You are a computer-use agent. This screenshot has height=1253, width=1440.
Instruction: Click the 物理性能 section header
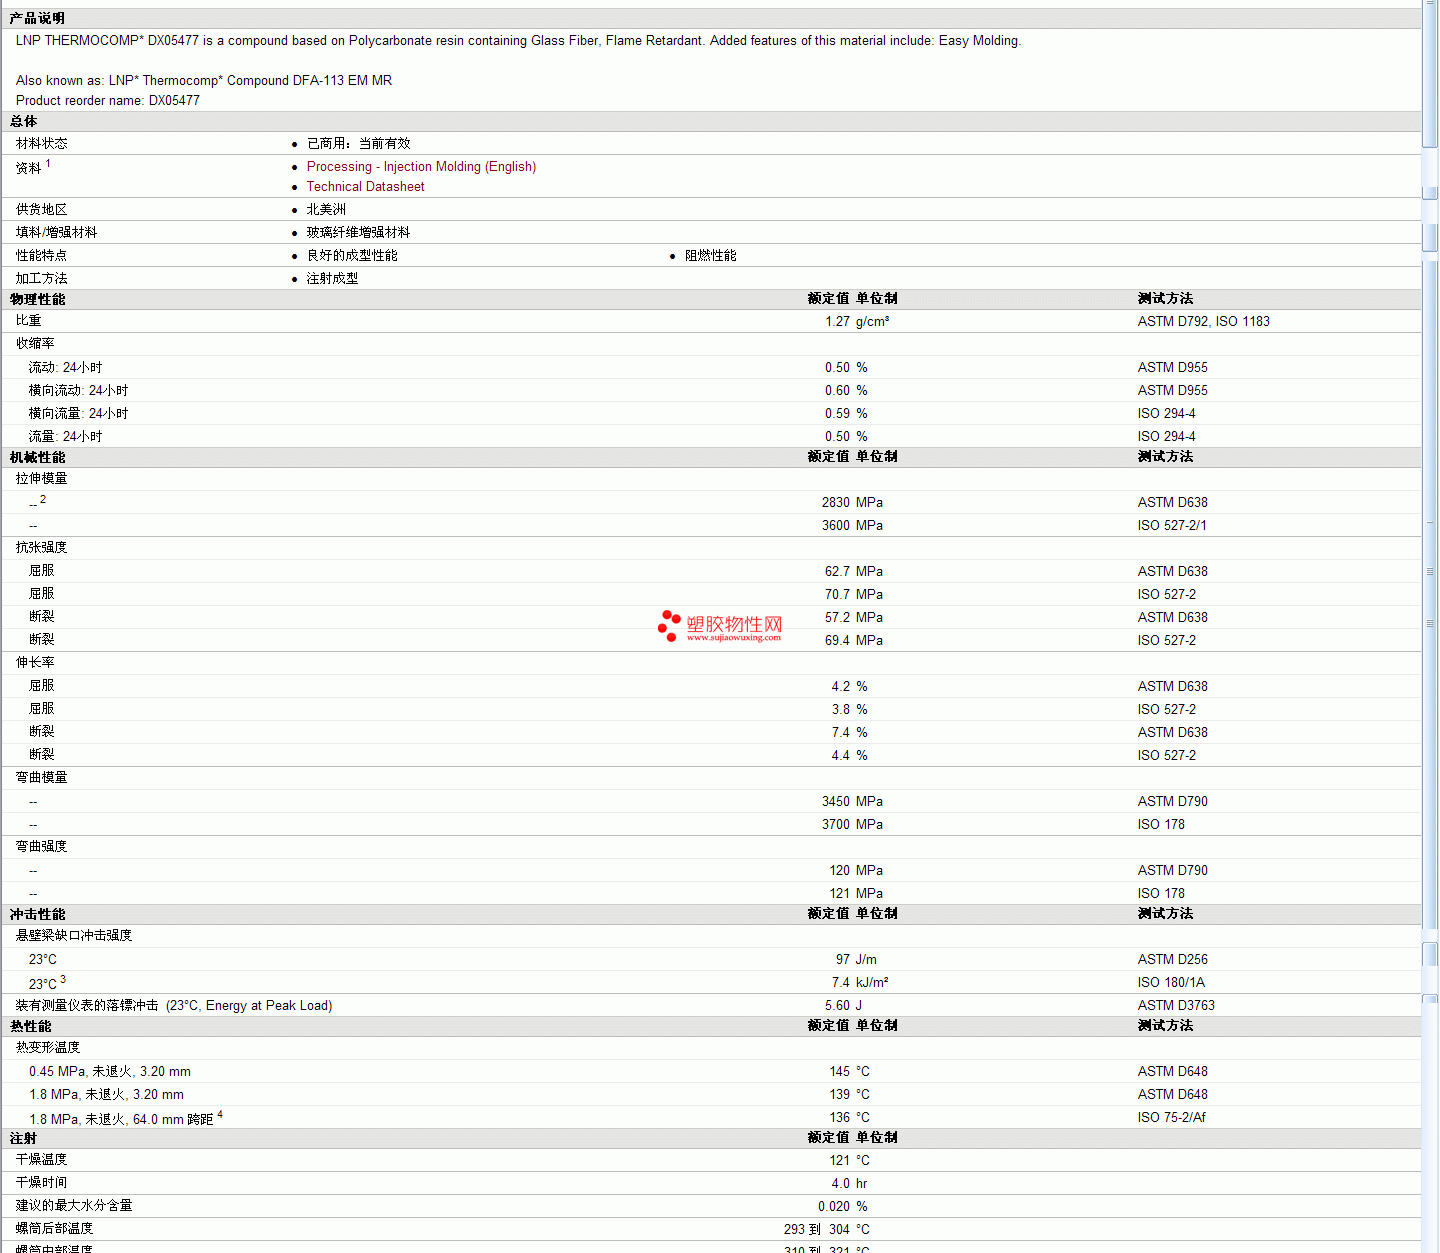(x=37, y=300)
